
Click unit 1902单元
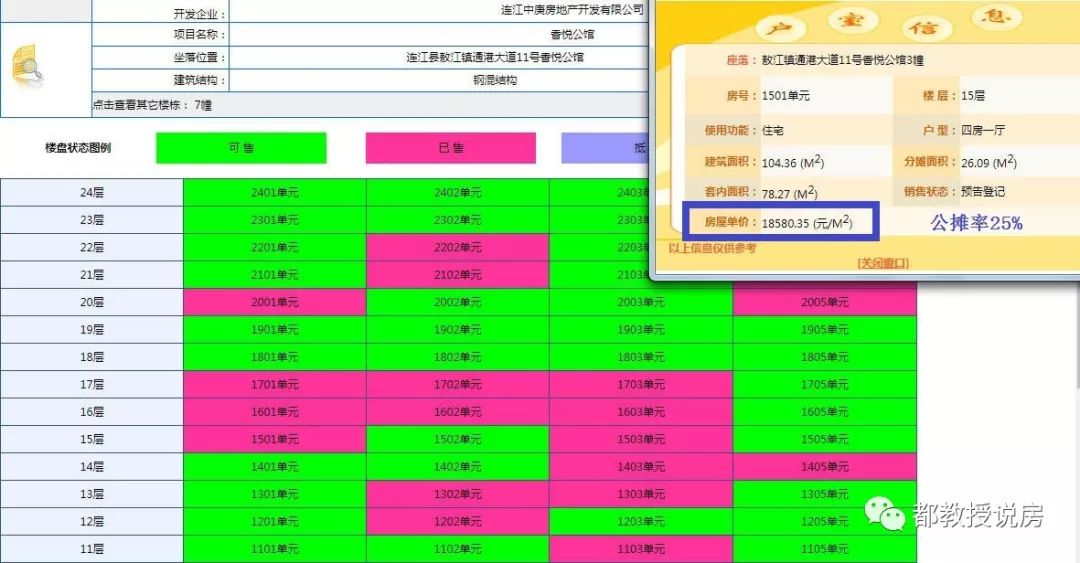(x=457, y=330)
